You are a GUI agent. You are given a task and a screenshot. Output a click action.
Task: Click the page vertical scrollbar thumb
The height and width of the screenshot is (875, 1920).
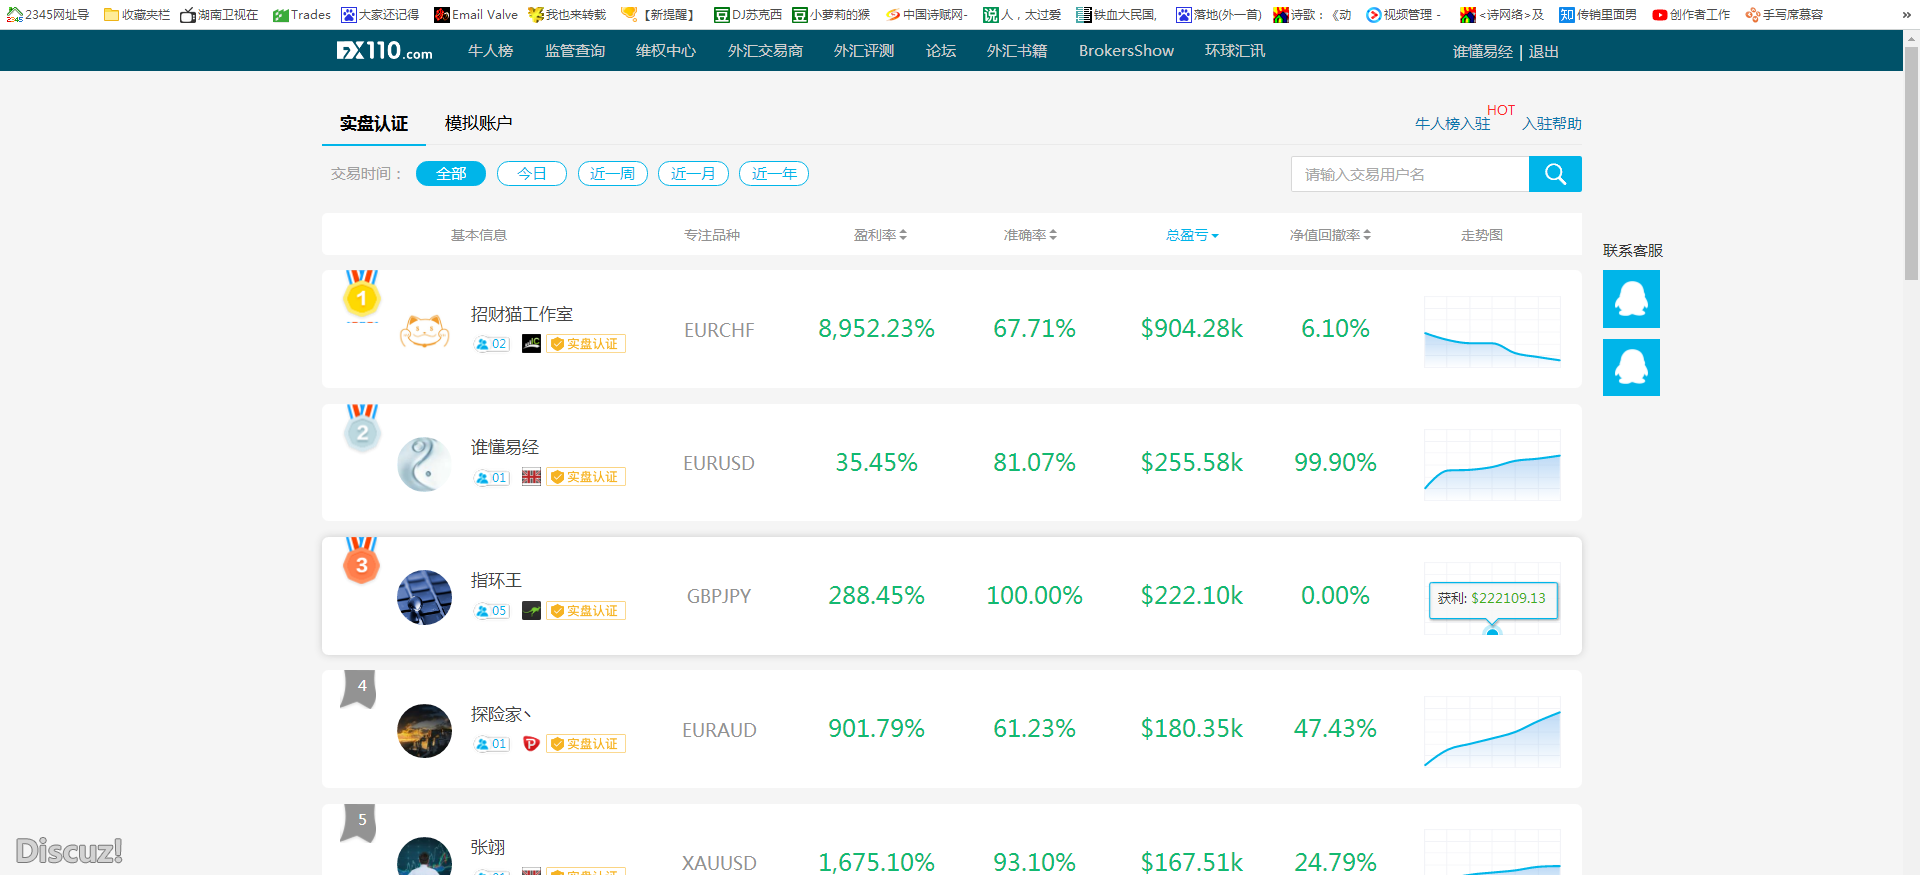pos(1911,162)
